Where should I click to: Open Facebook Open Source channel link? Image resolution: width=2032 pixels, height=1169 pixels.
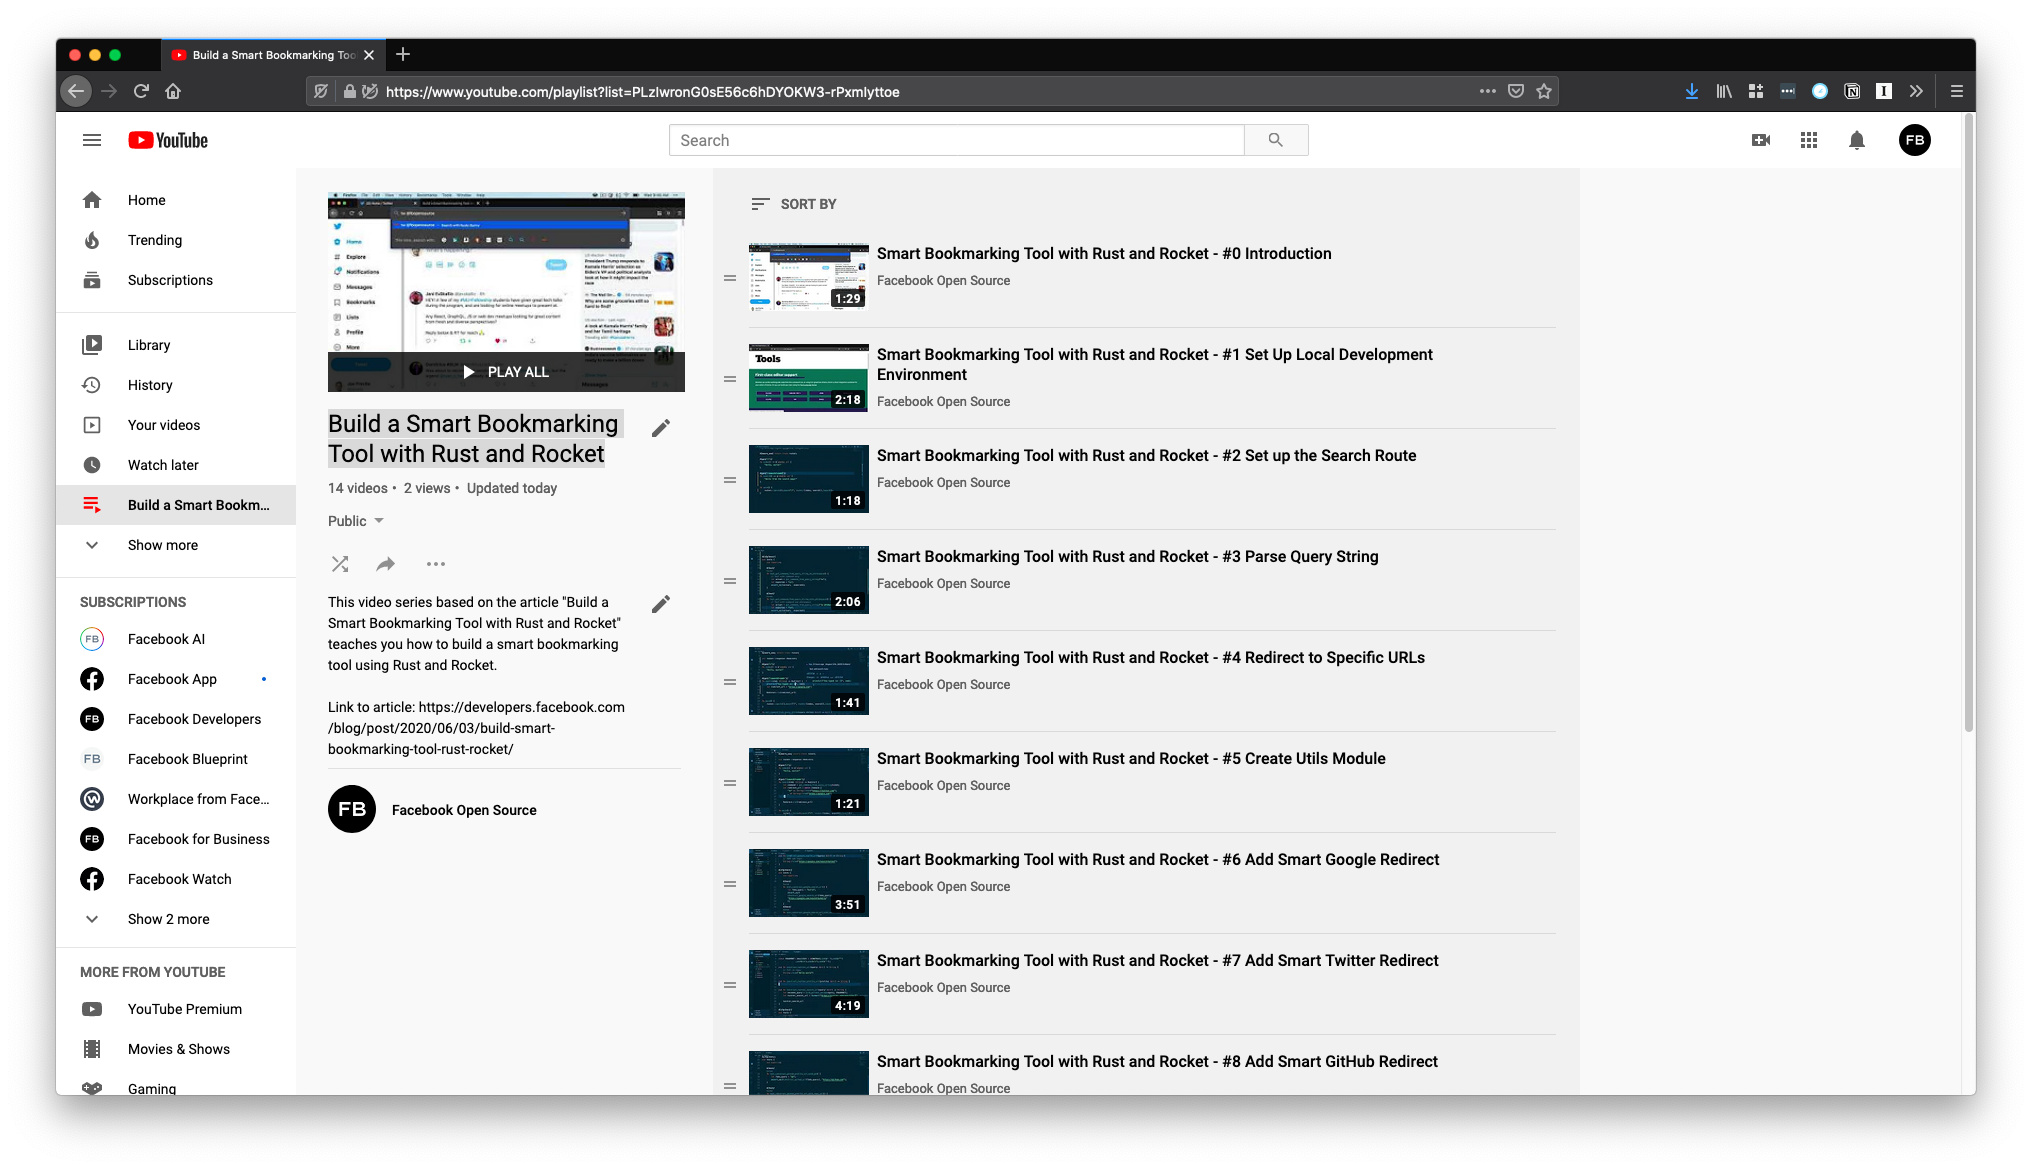pos(464,810)
